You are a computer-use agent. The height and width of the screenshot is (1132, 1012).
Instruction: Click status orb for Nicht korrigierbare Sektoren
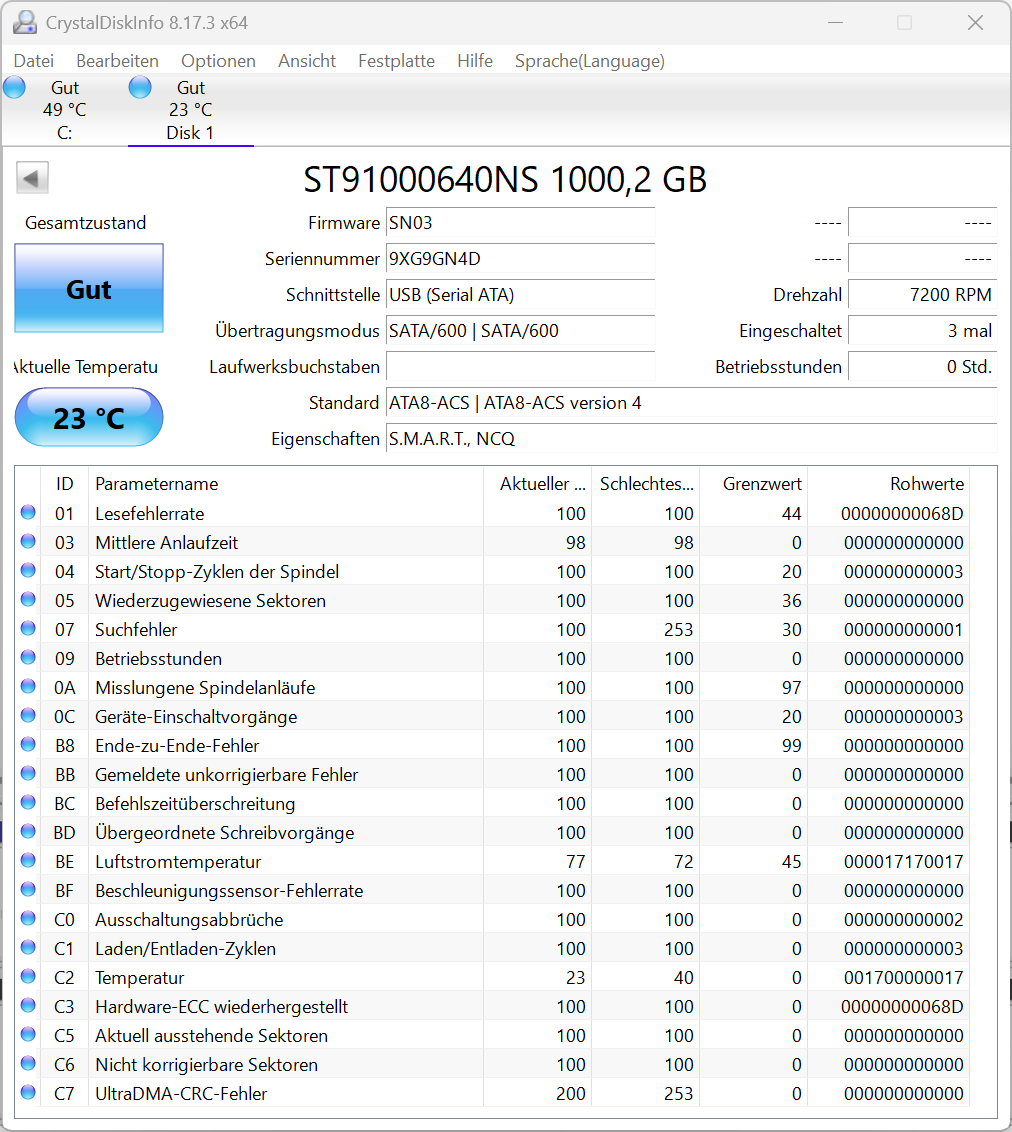[28, 1063]
